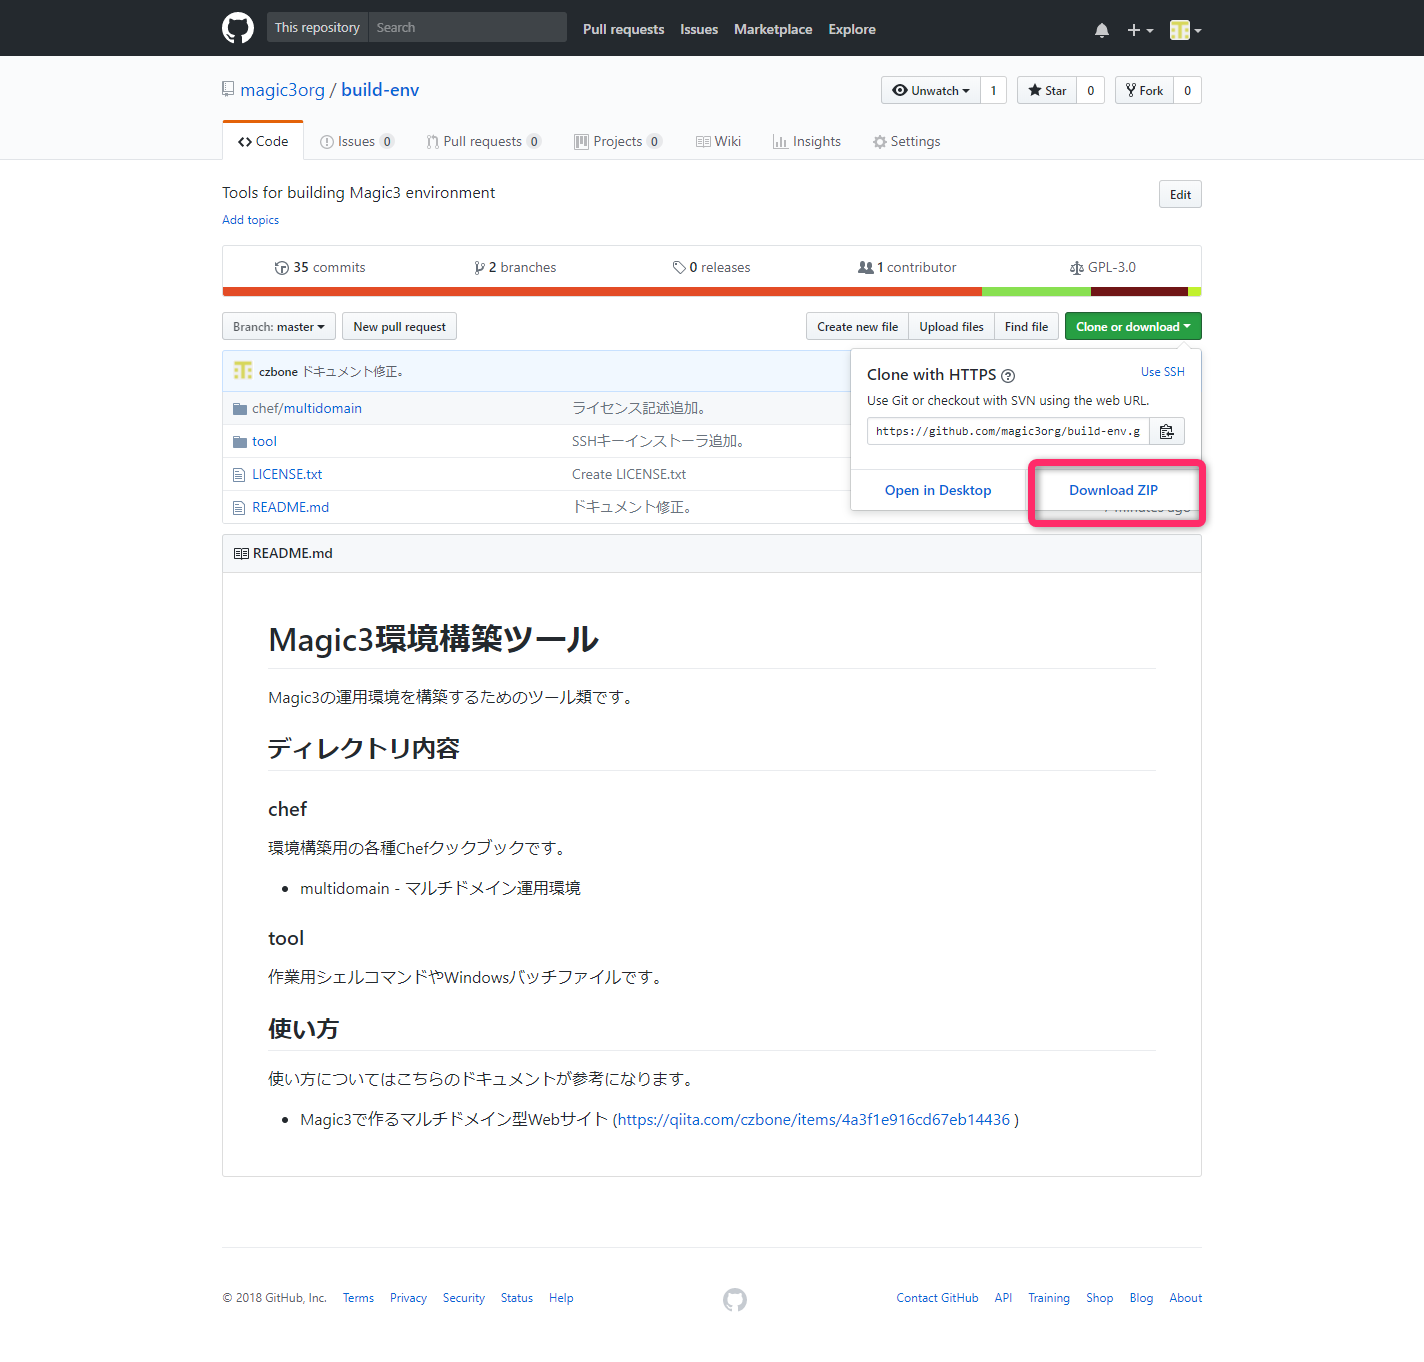Open the Create LICENSE.txt commit message
The image size is (1424, 1362).
tap(629, 474)
